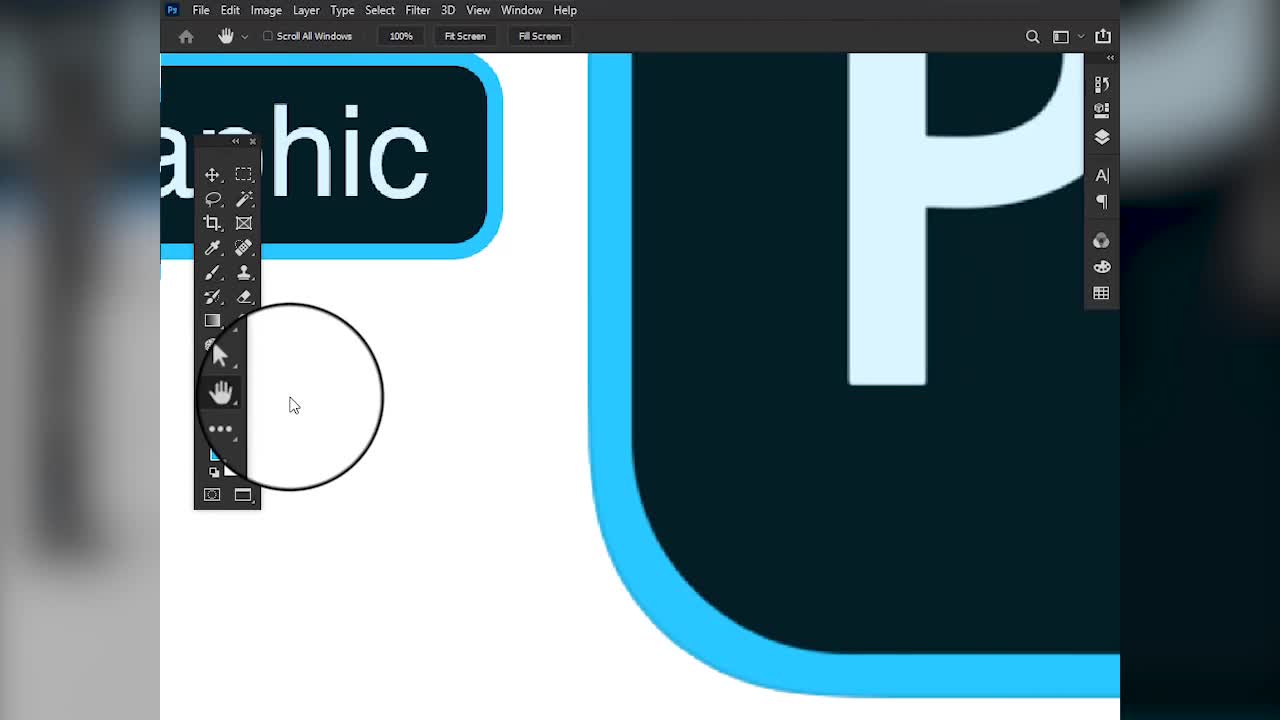Click the 100% zoom button
Viewport: 1280px width, 720px height.
[x=401, y=36]
